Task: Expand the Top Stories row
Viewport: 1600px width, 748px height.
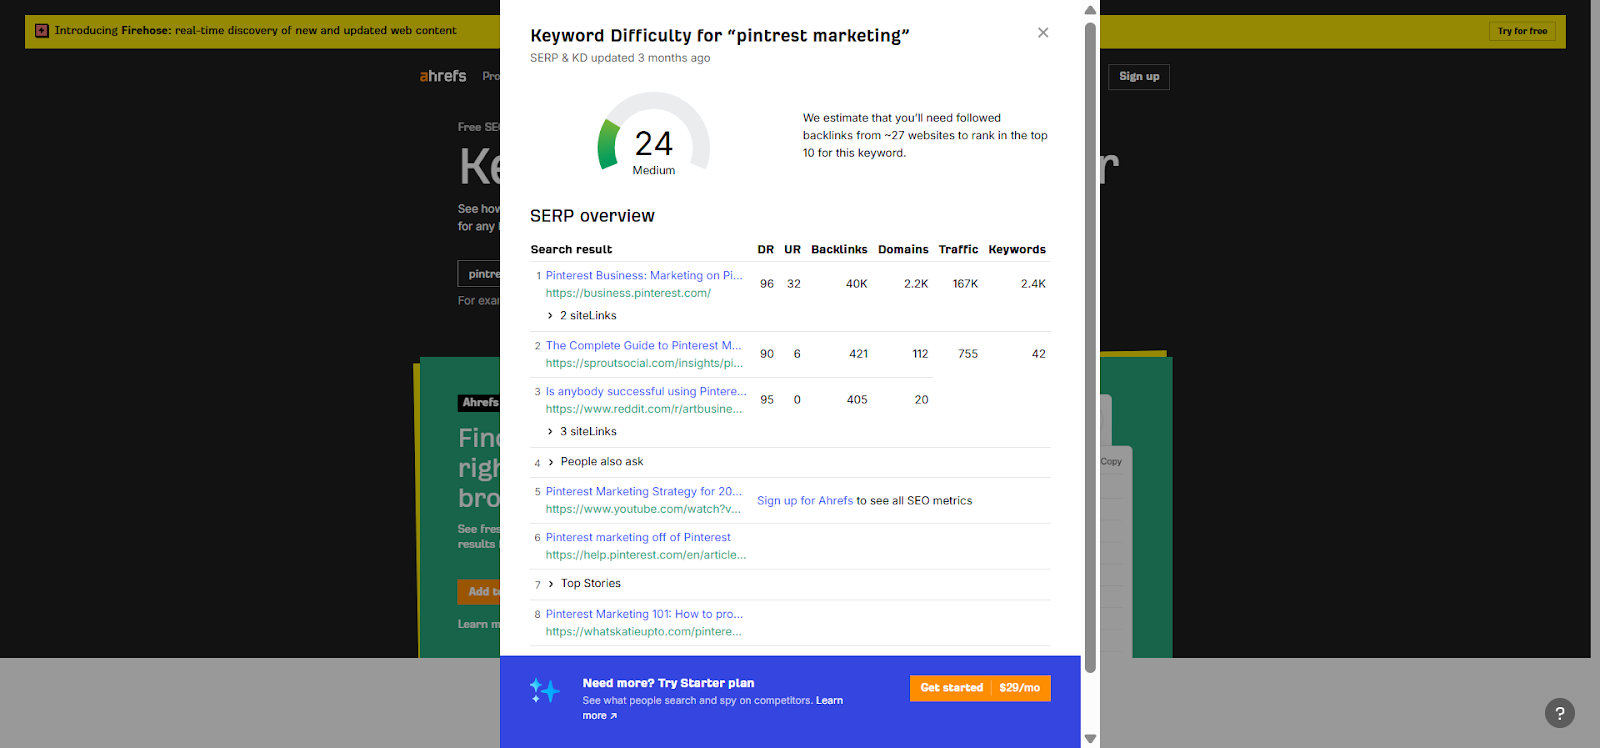Action: coord(585,584)
